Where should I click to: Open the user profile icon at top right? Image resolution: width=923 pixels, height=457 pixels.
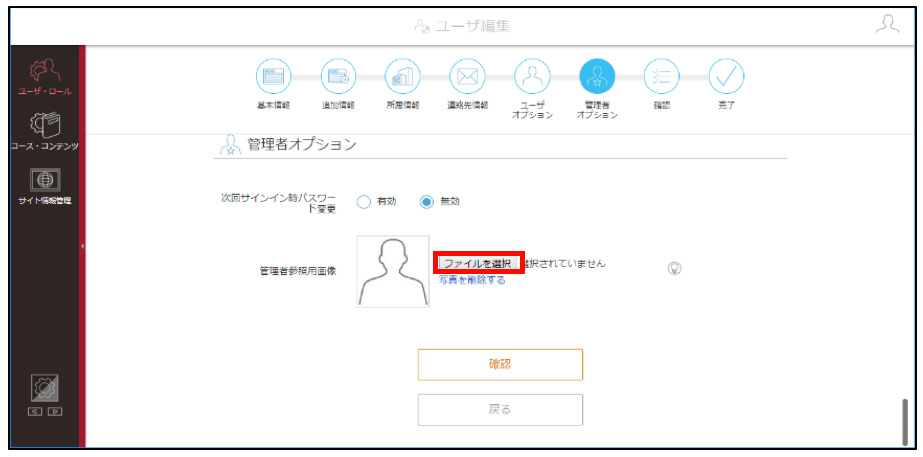[x=888, y=24]
